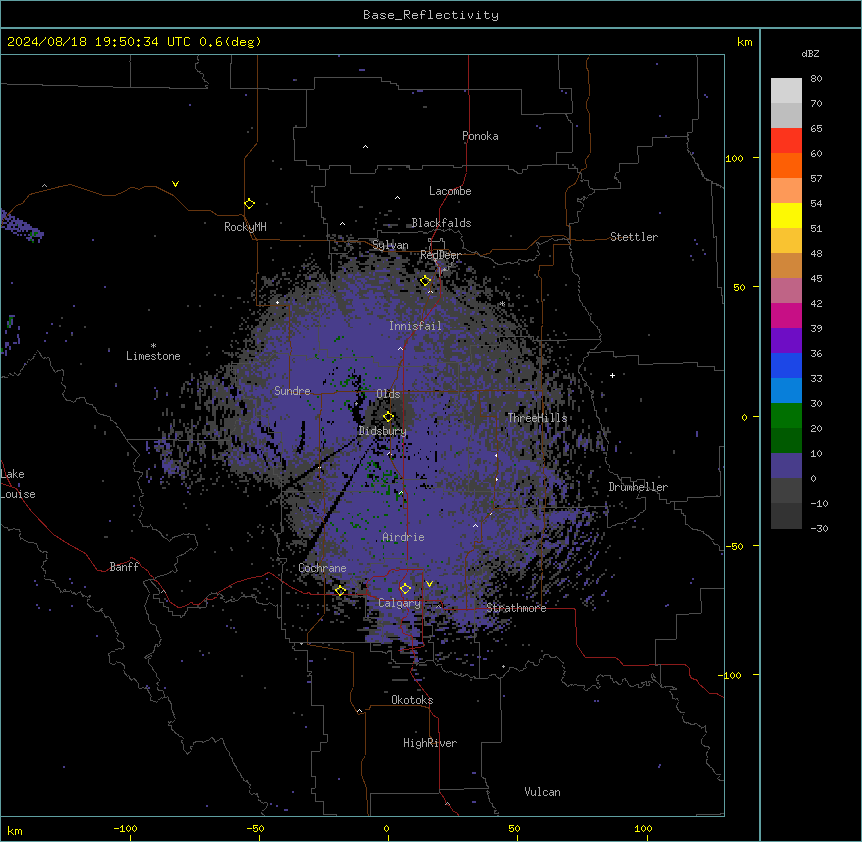The height and width of the screenshot is (842, 862).
Task: Pick the bright orange legend swatch below red
Action: pyautogui.click(x=786, y=165)
